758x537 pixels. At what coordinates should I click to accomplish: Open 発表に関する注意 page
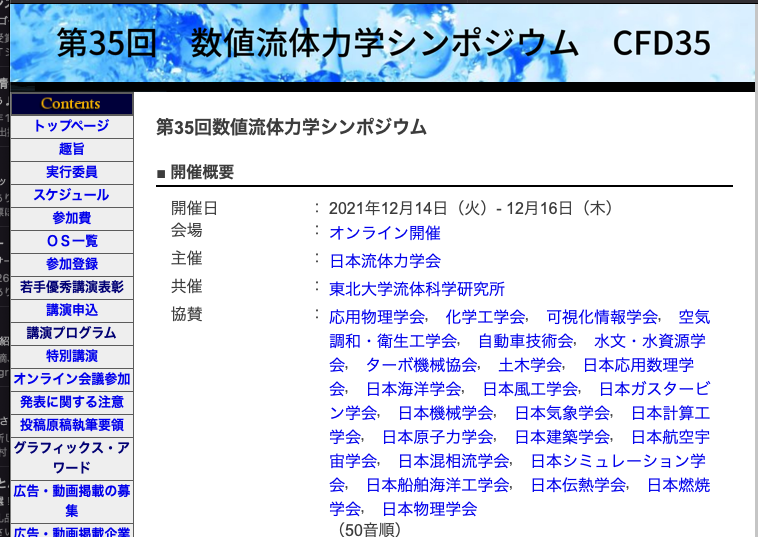(x=72, y=402)
